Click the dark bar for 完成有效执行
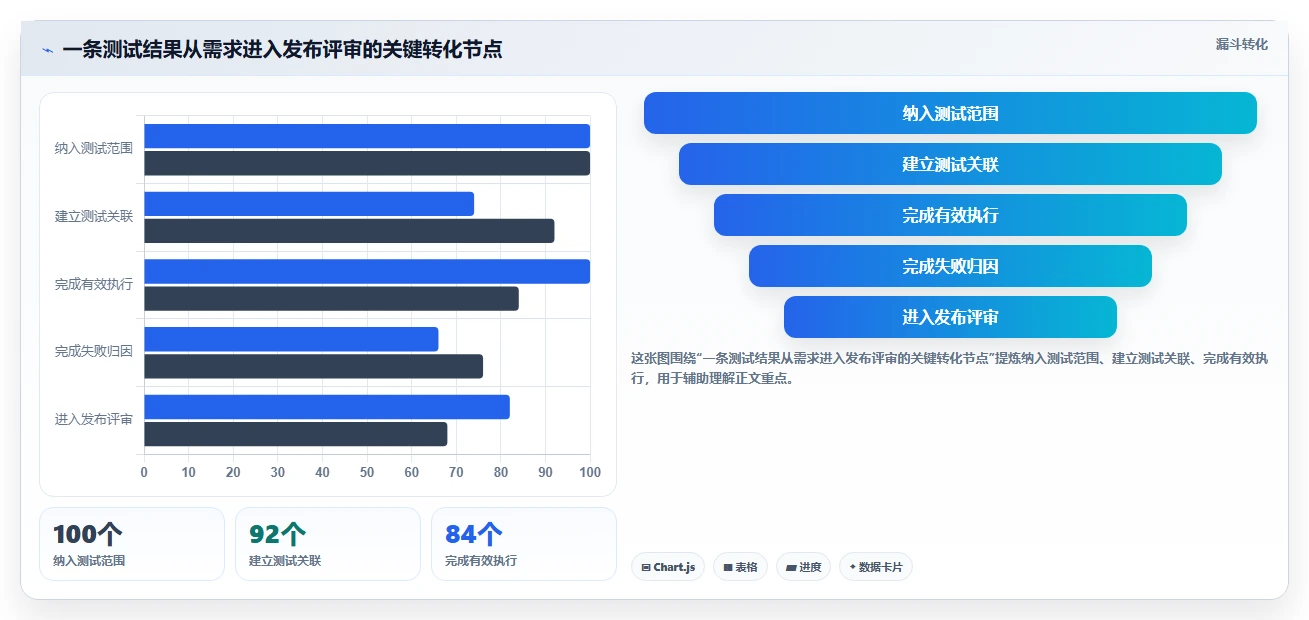The height and width of the screenshot is (620, 1309). point(331,298)
